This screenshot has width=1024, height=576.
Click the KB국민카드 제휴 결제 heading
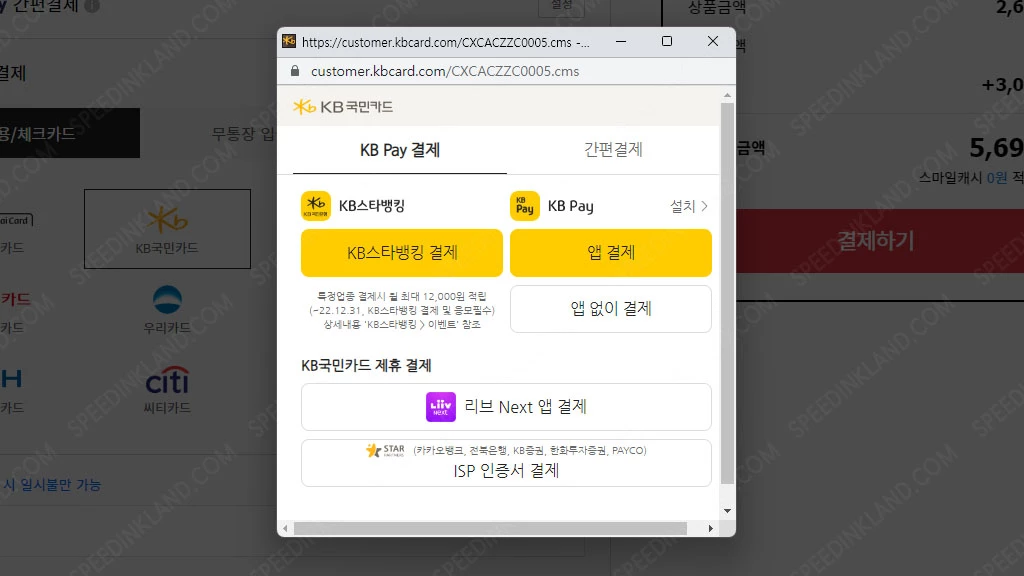[x=366, y=366]
